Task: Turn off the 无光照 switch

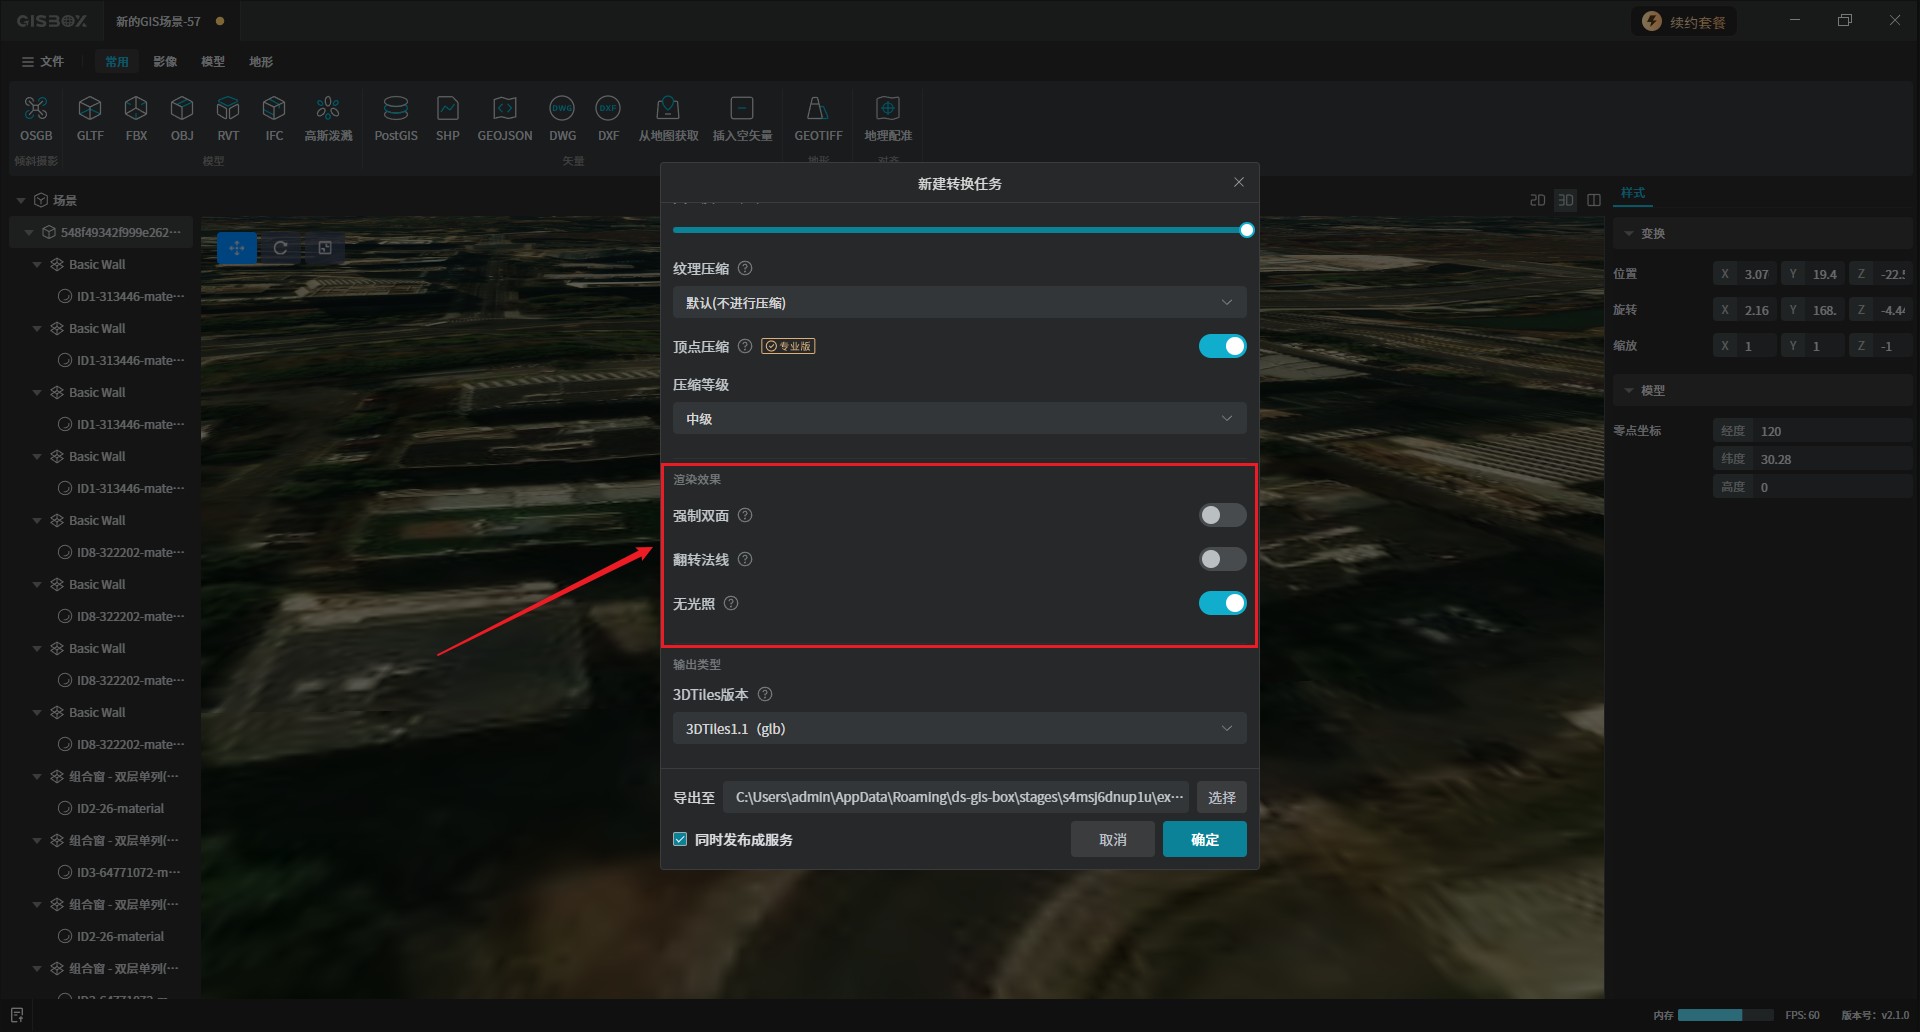Action: tap(1222, 603)
